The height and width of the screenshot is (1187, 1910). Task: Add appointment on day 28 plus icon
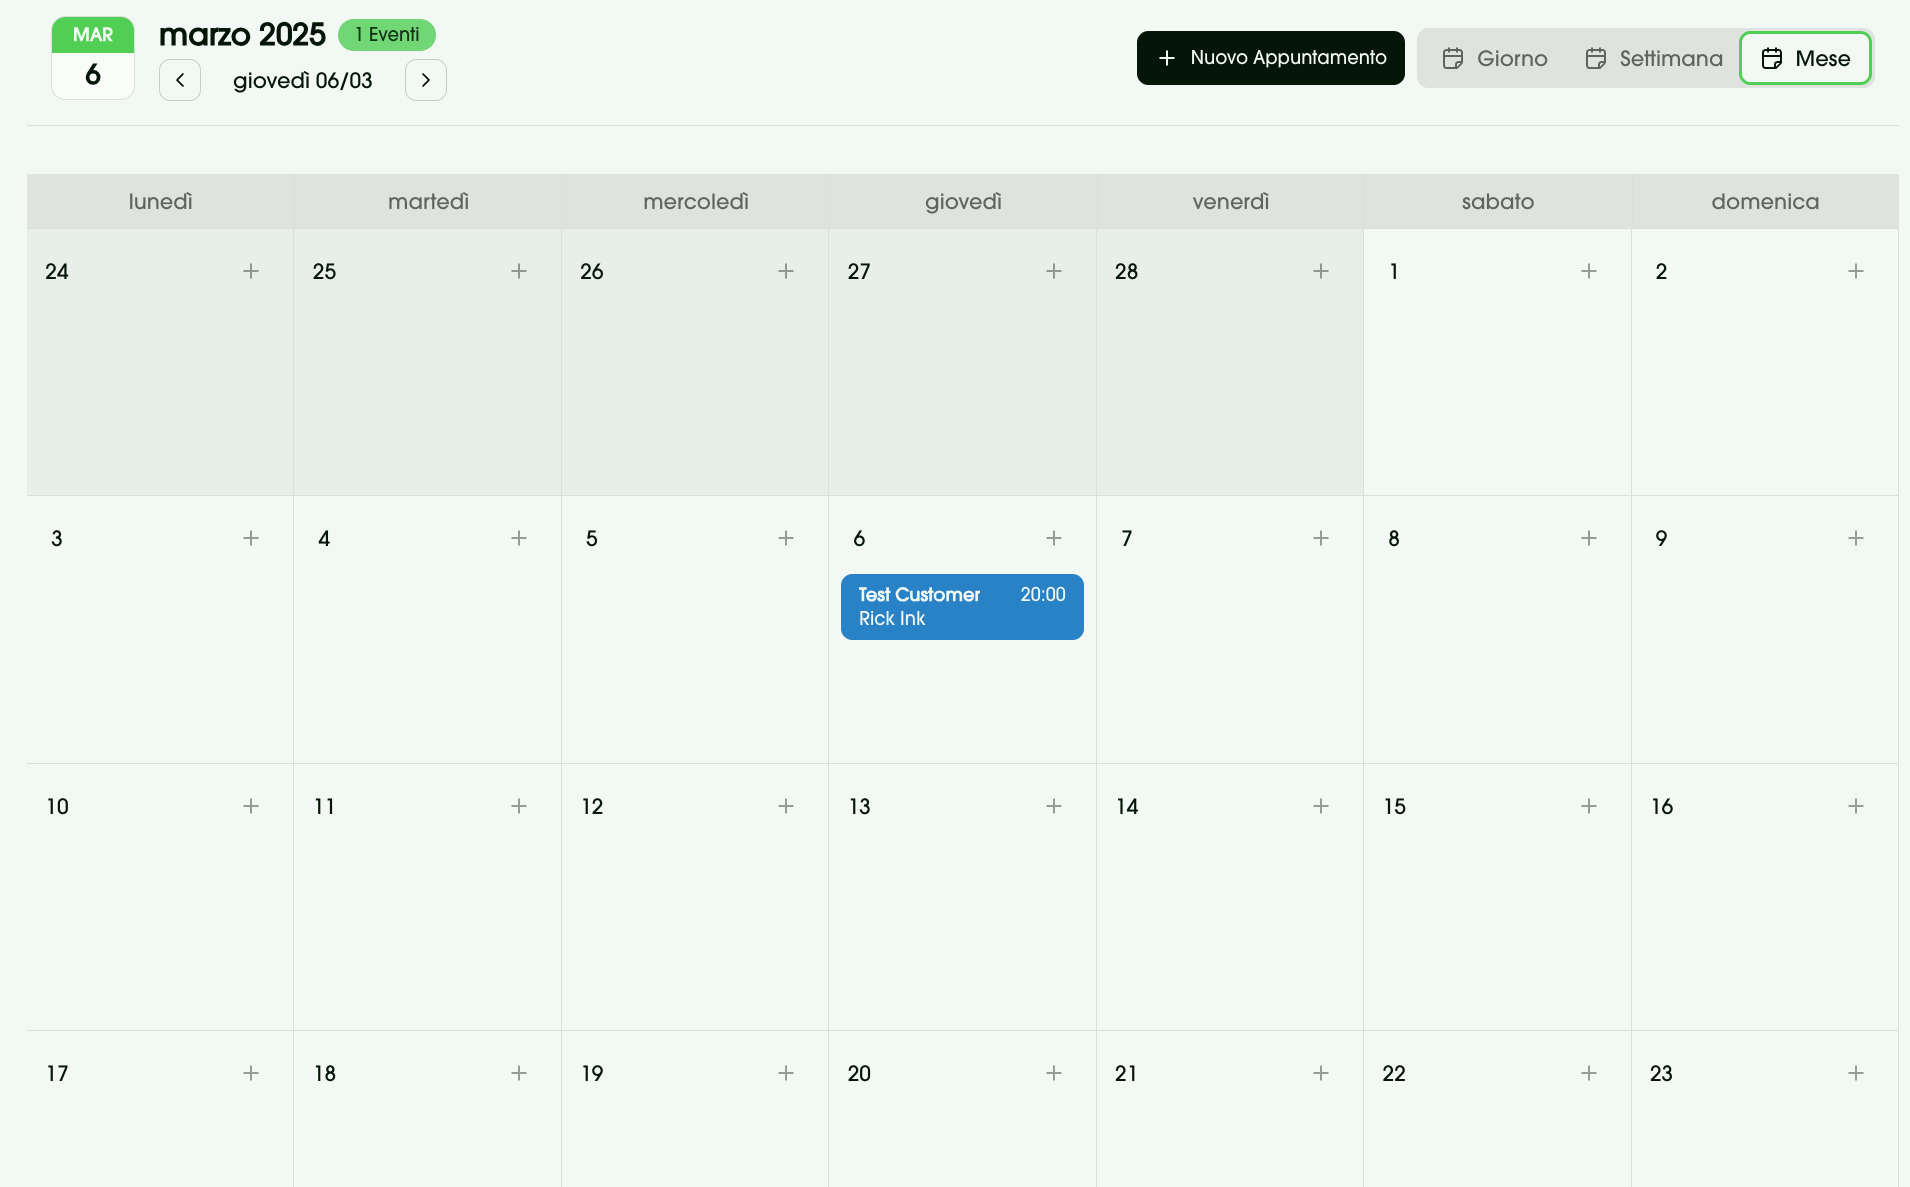tap(1321, 271)
